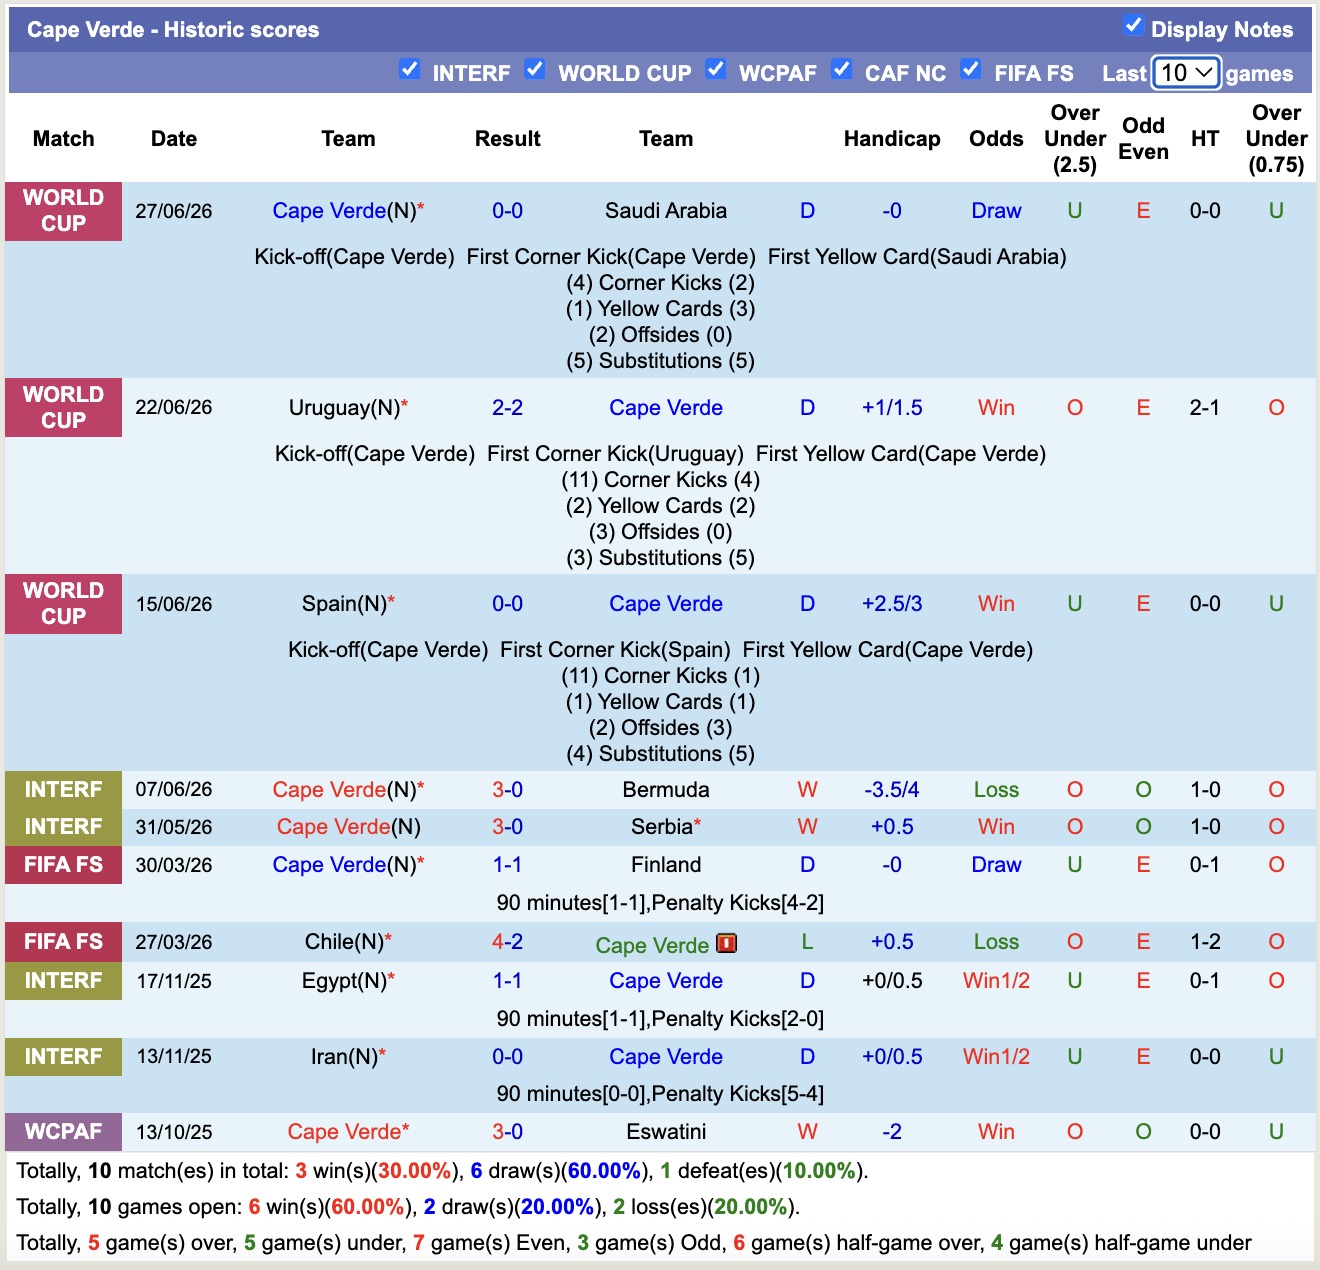Image resolution: width=1320 pixels, height=1270 pixels.
Task: Open the Egypt(N) team link
Action: point(344,981)
